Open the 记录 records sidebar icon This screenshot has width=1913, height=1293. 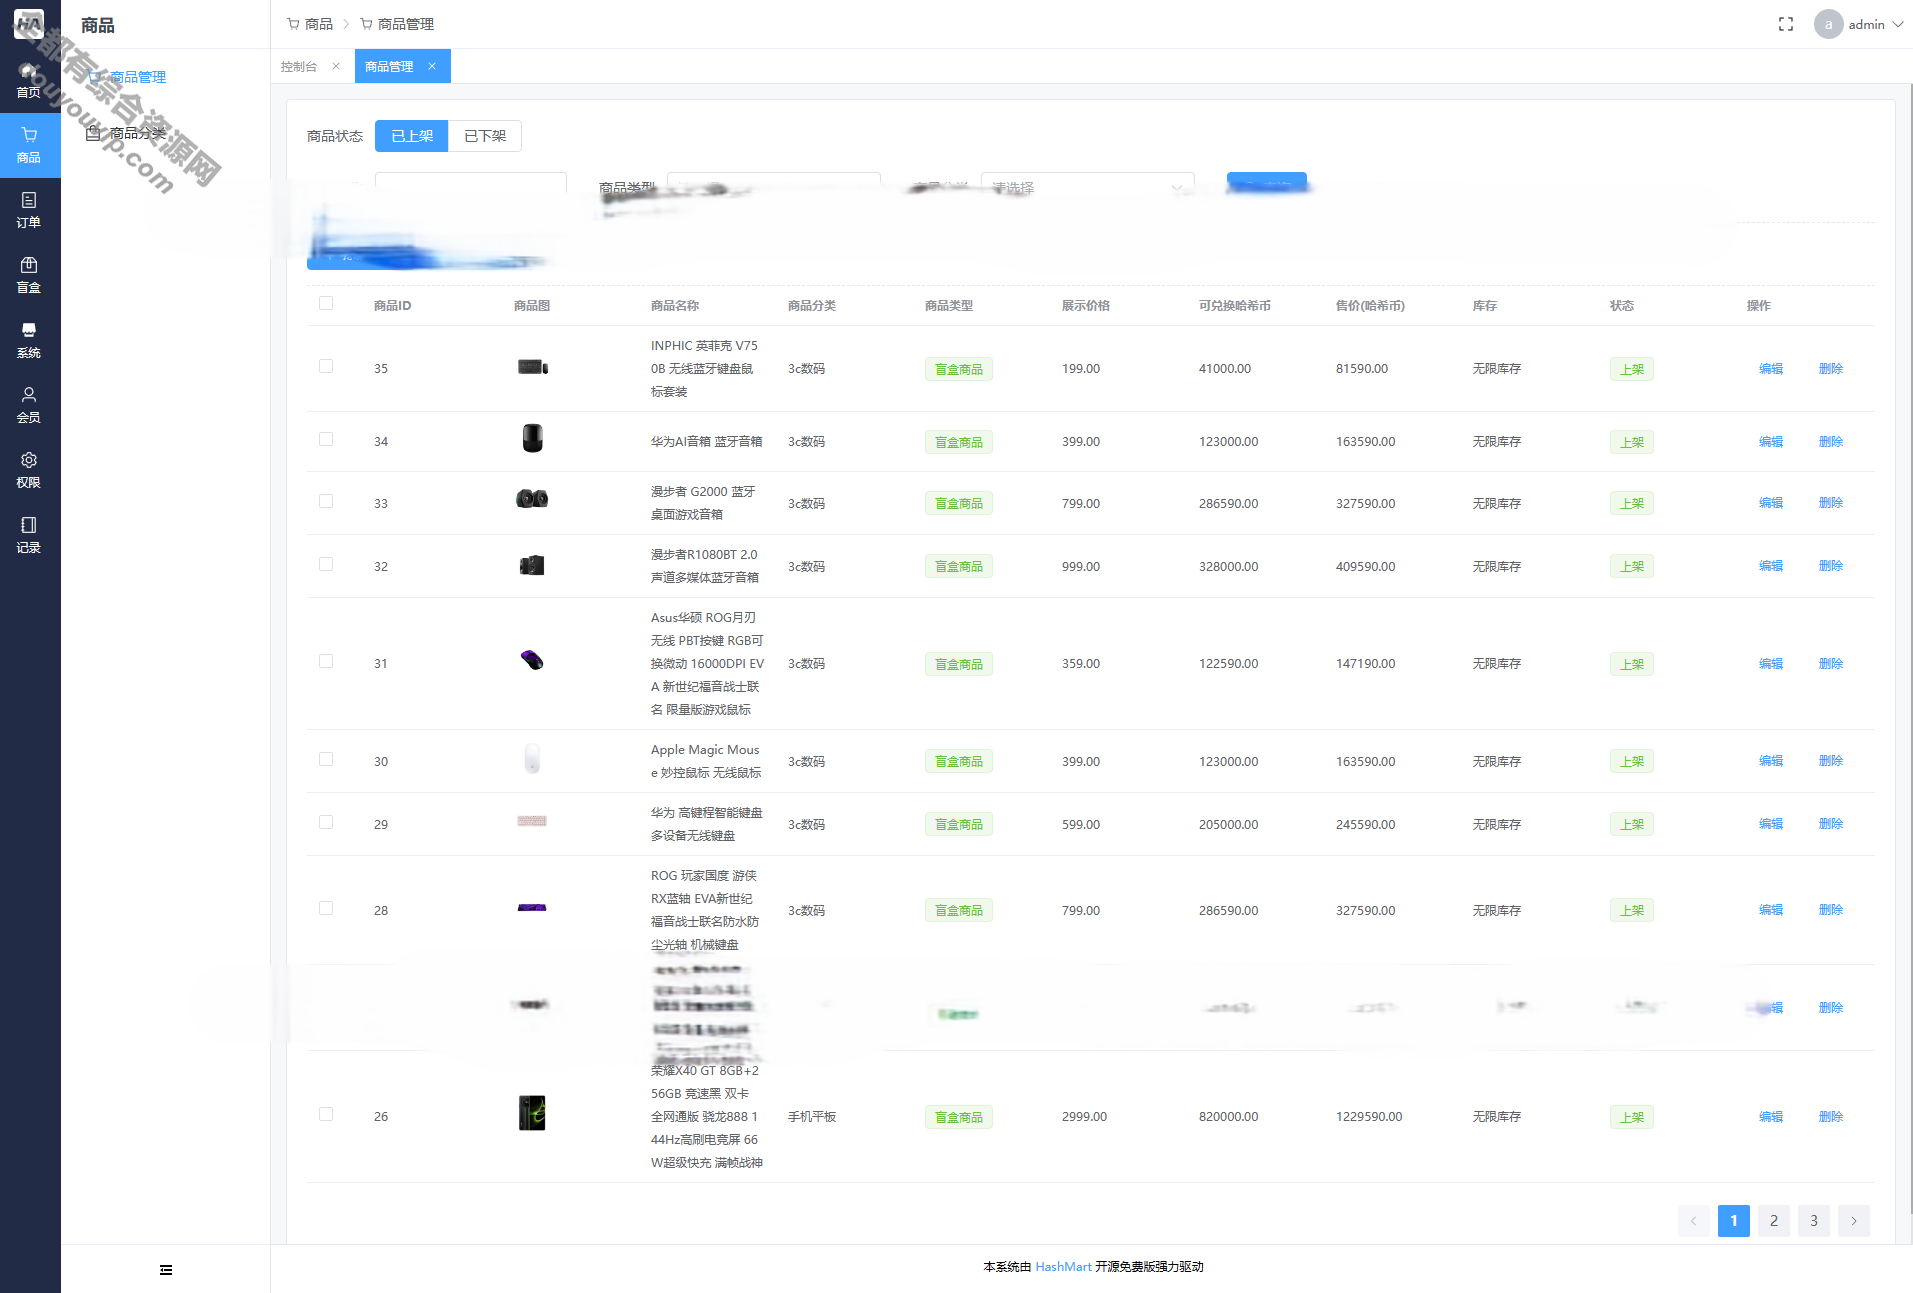[29, 535]
